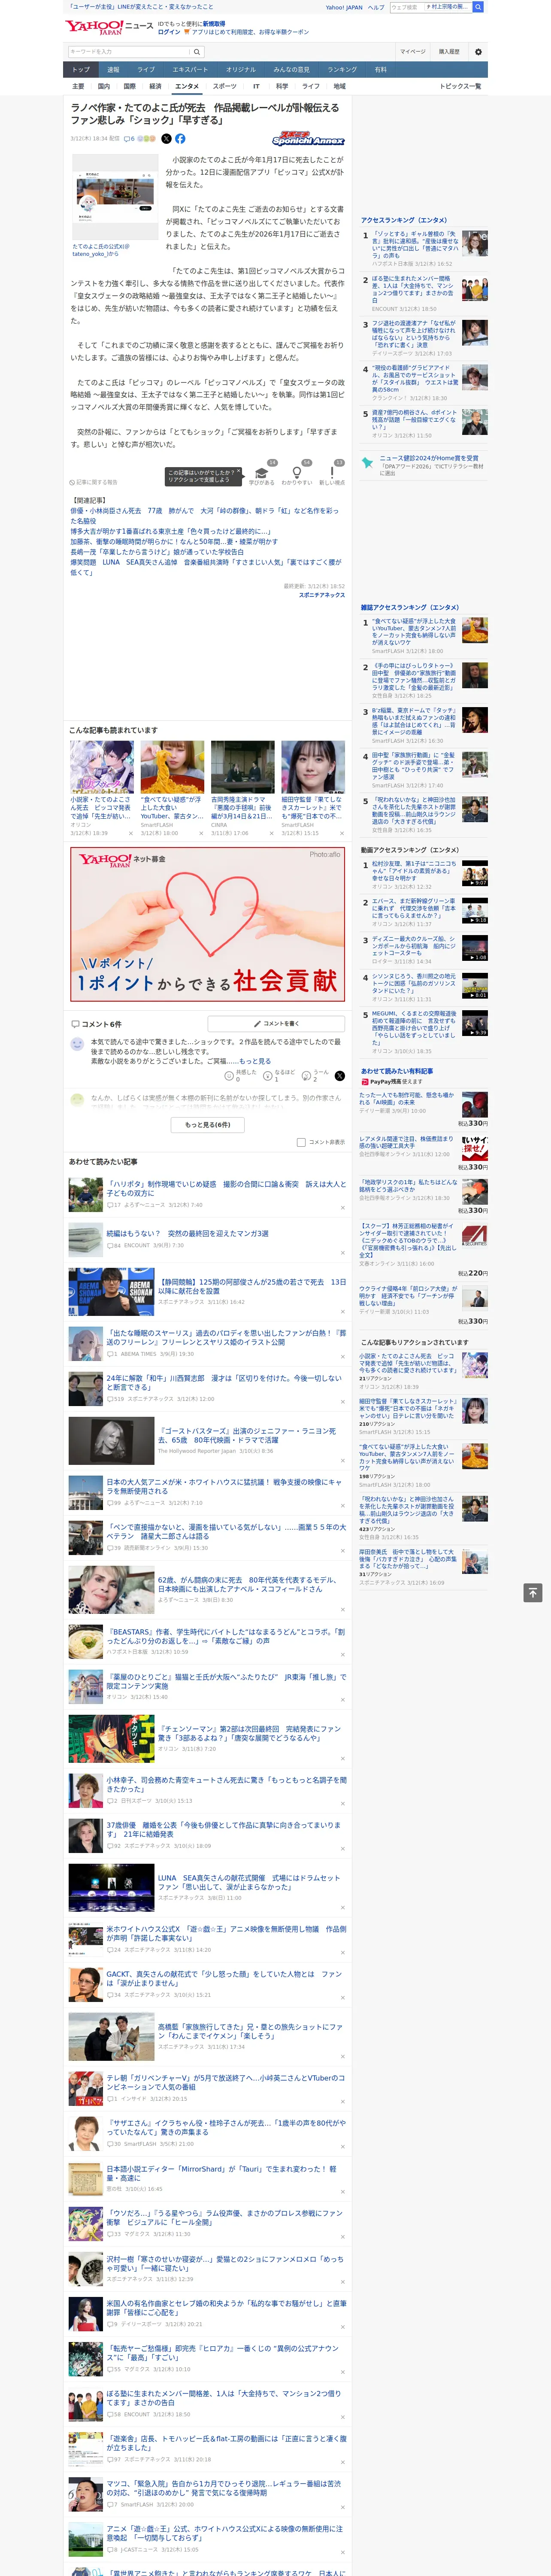The height and width of the screenshot is (2576, 551).
Task: Open the 静岡競輪 阿部俊さん死去 article
Action: pos(252,1286)
